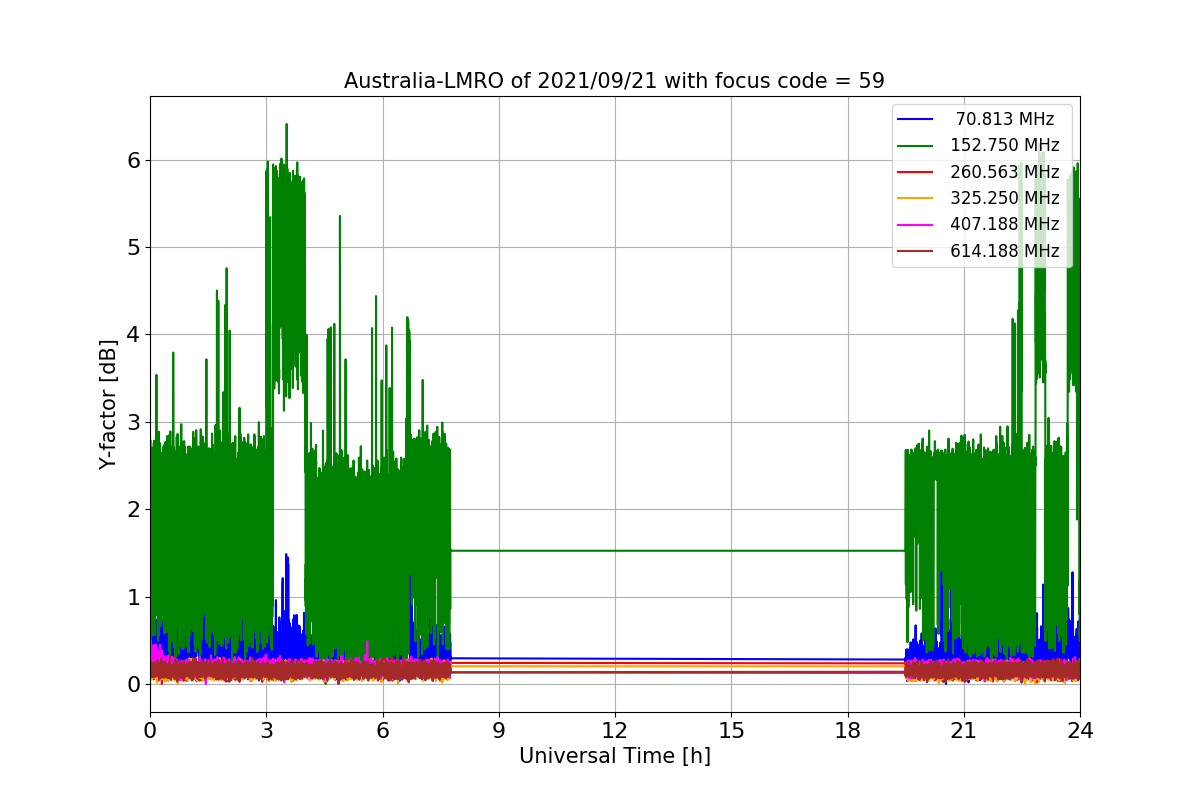Click the y-axis tick label 5
Image resolution: width=1200 pixels, height=800 pixels.
134,247
